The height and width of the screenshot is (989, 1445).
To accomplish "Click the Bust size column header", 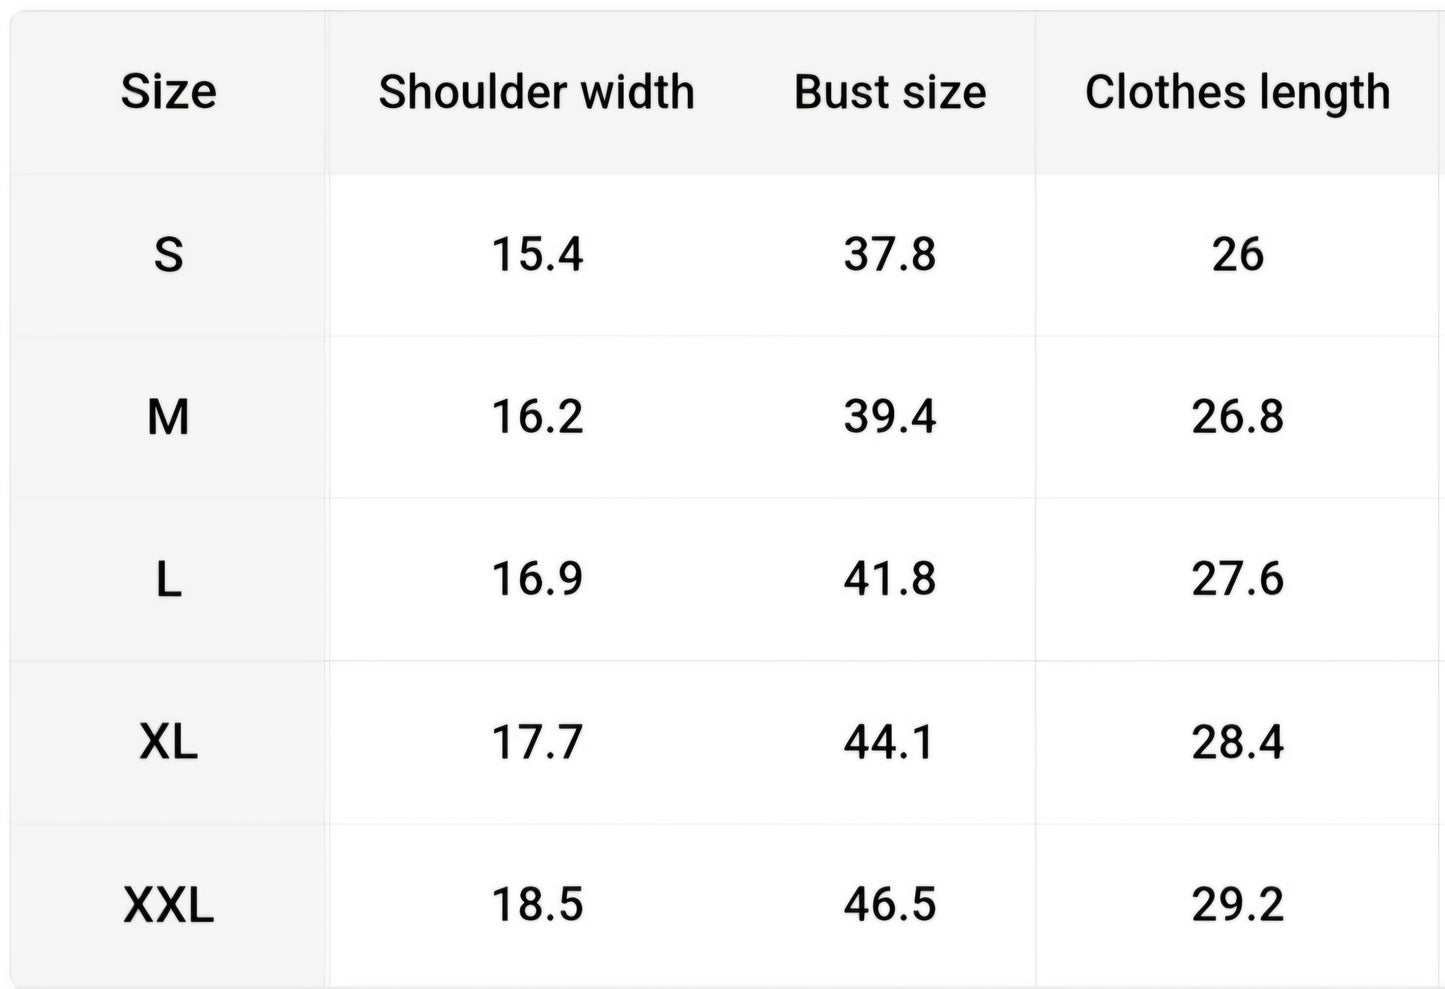I will 890,92.
